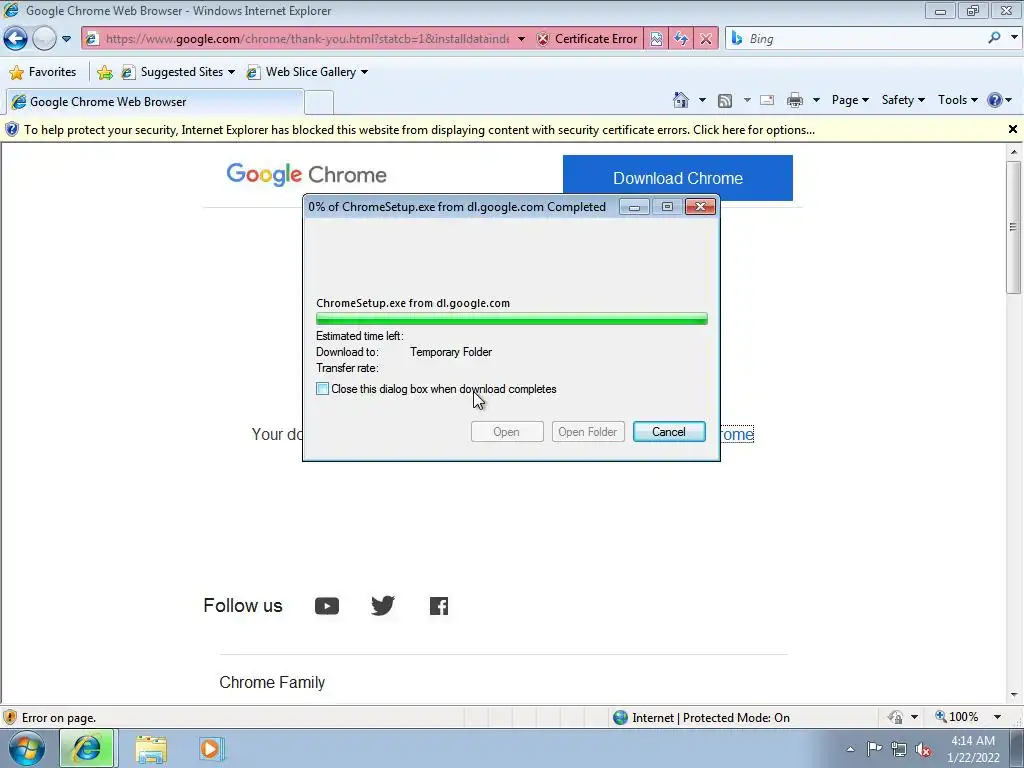
Task: Click the Chrome Family heading
Action: [272, 682]
